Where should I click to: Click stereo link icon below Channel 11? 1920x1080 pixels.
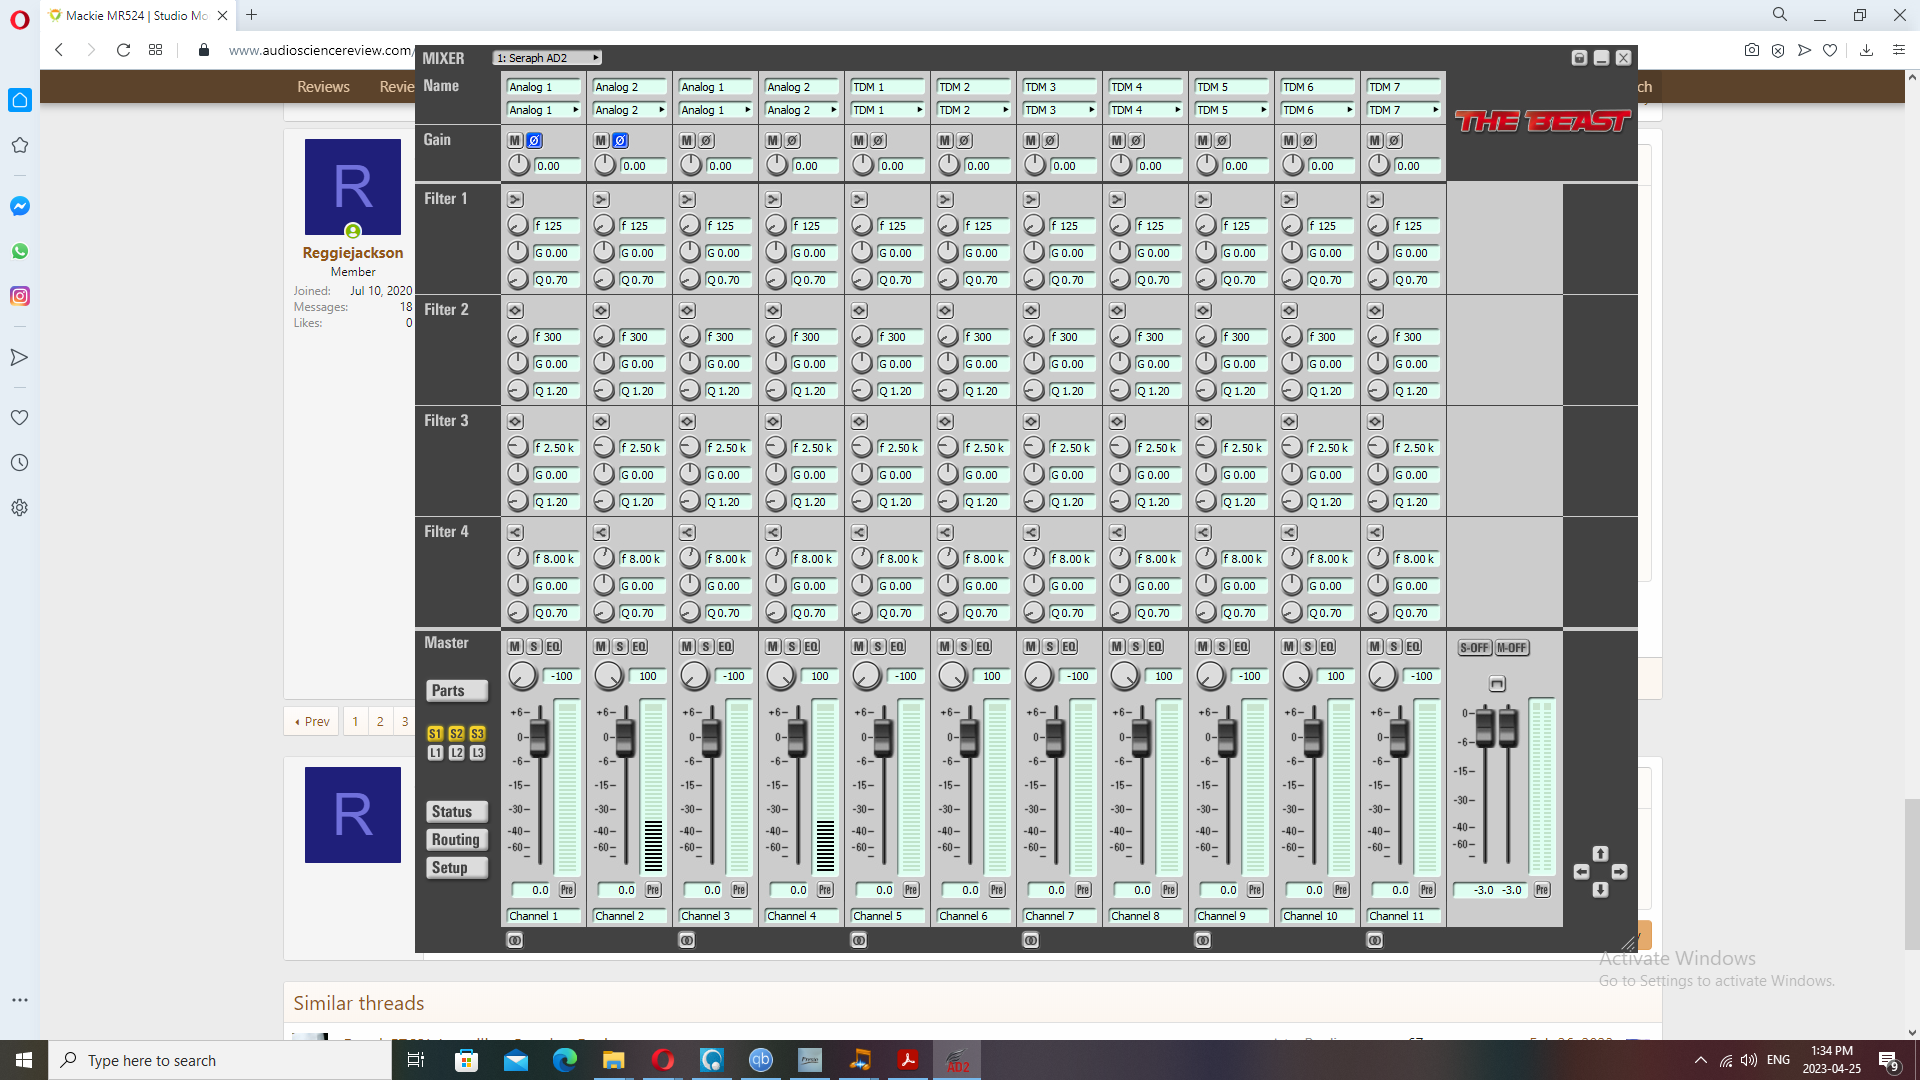click(1374, 940)
